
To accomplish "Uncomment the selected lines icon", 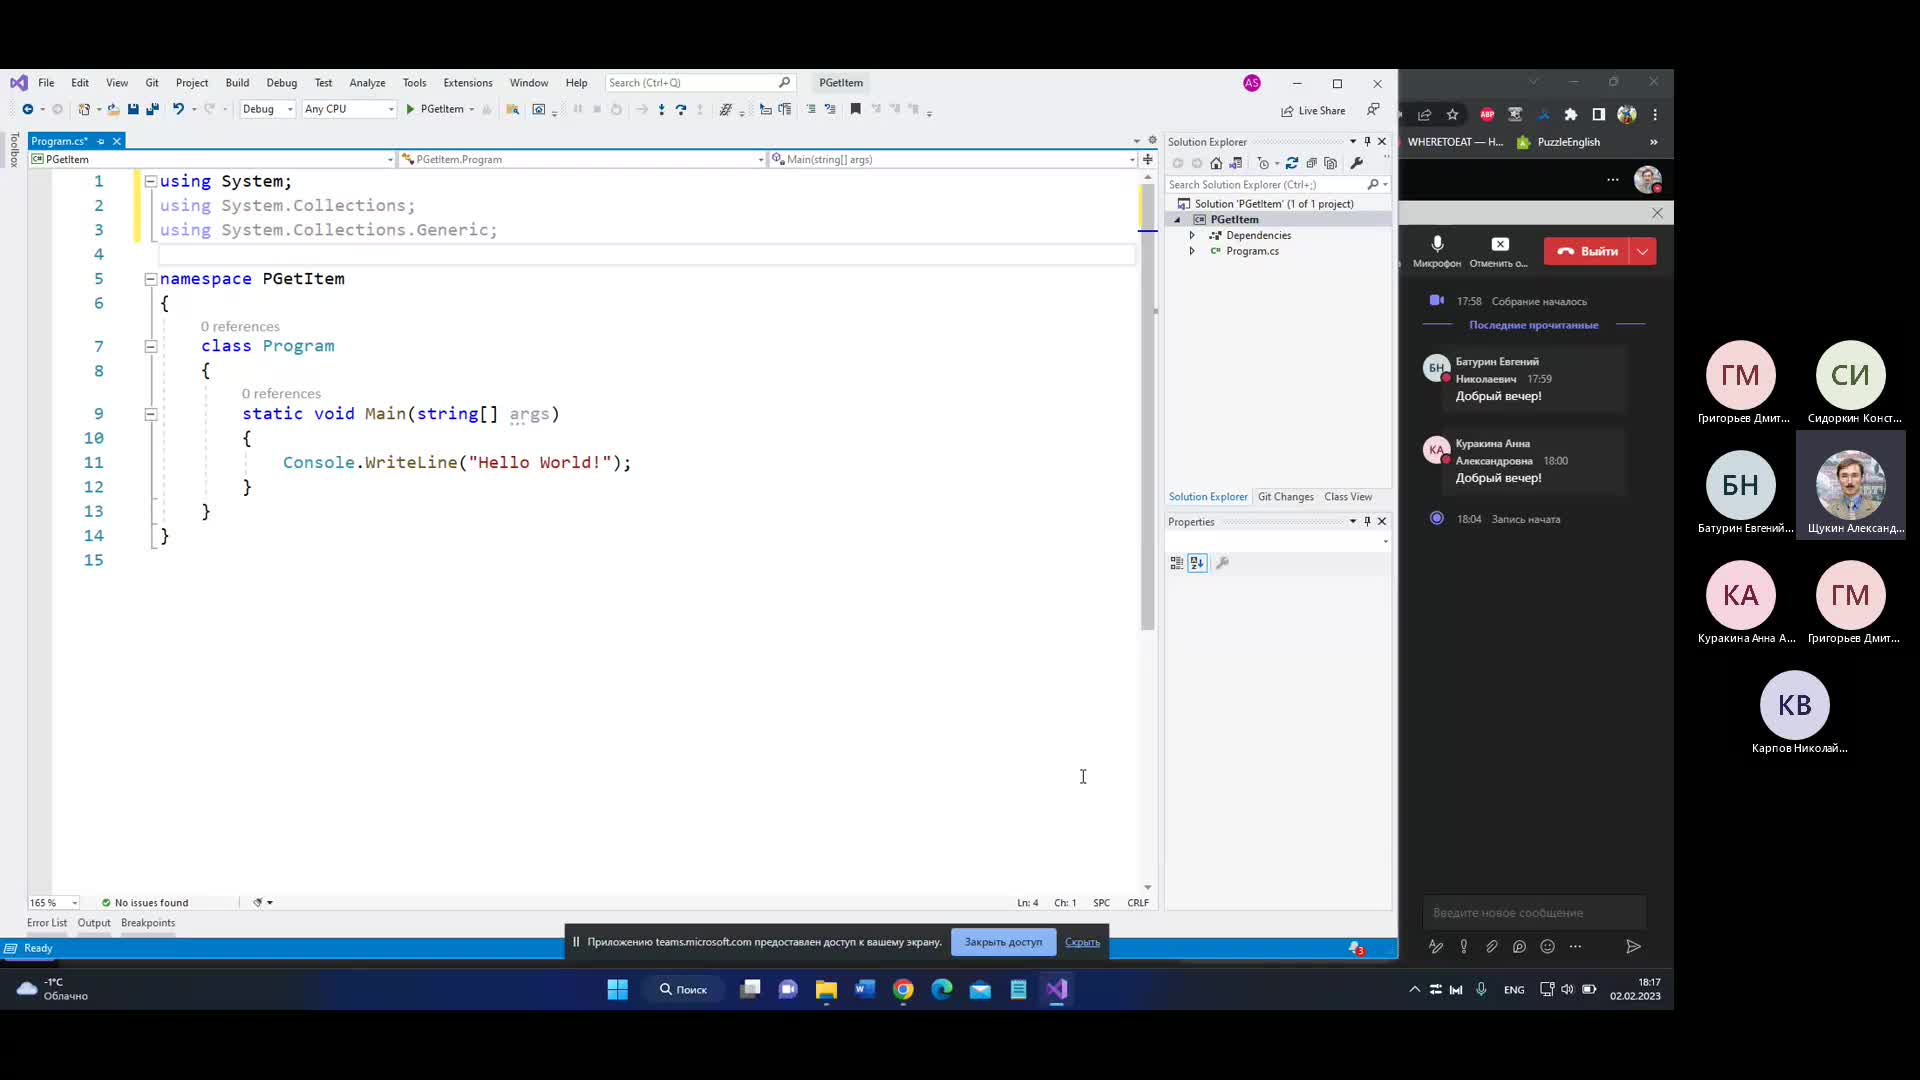I will point(830,109).
